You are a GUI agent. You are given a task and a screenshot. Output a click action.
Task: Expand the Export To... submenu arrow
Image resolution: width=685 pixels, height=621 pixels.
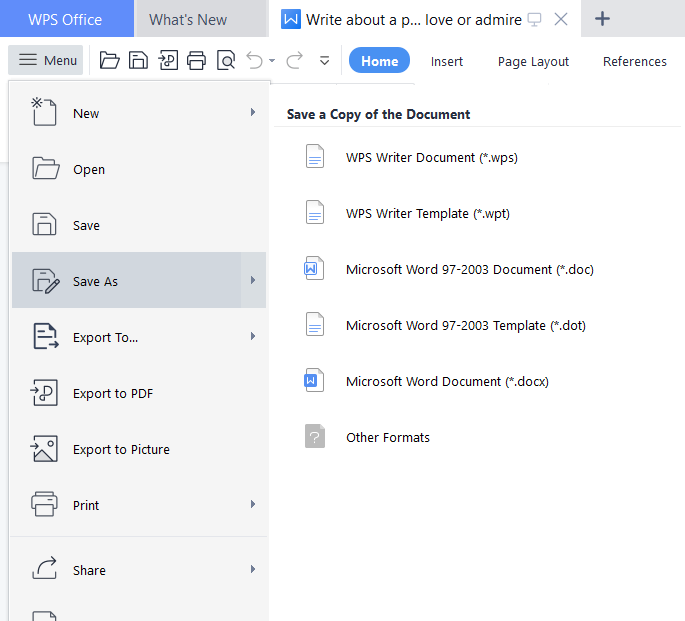pyautogui.click(x=253, y=336)
